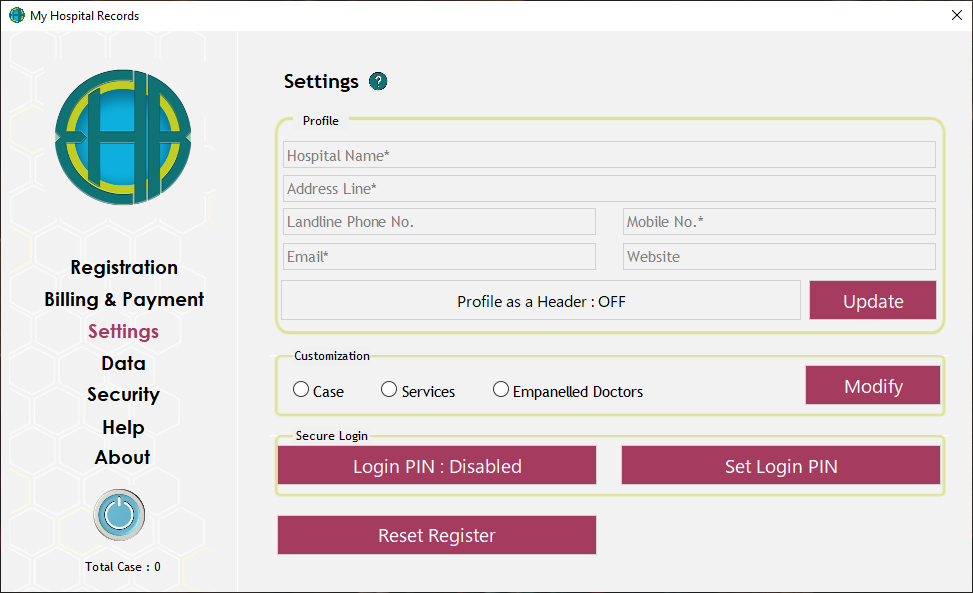Click the Modify customization button
973x593 pixels.
[872, 386]
